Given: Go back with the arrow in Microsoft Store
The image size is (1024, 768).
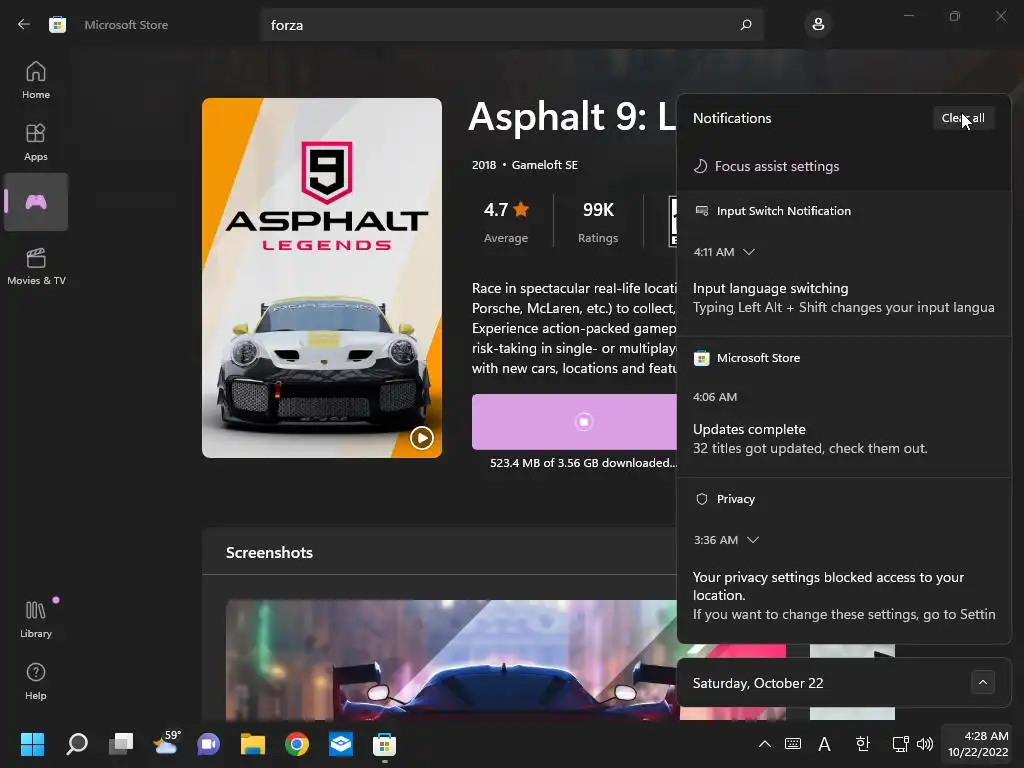Looking at the screenshot, I should click(24, 24).
